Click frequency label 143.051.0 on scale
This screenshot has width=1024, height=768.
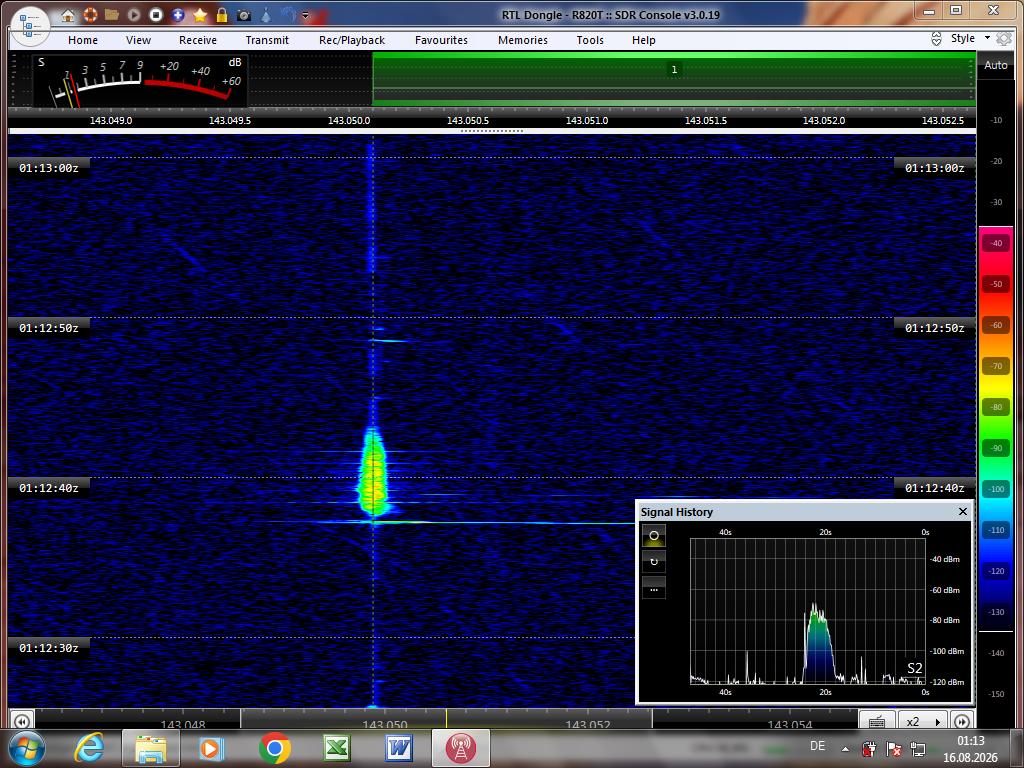pos(586,121)
